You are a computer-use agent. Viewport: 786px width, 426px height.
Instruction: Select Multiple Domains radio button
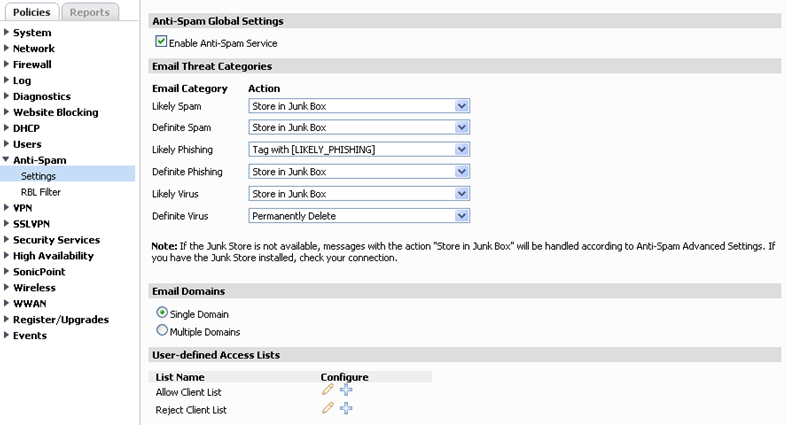pos(162,330)
